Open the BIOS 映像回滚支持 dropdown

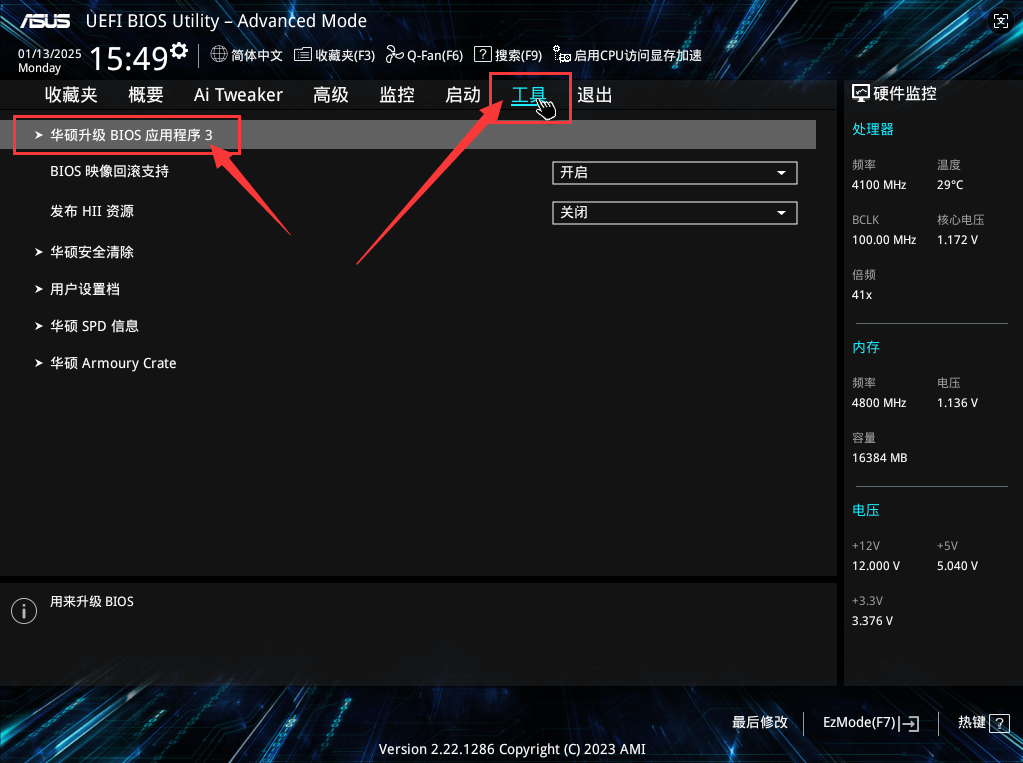pos(674,173)
